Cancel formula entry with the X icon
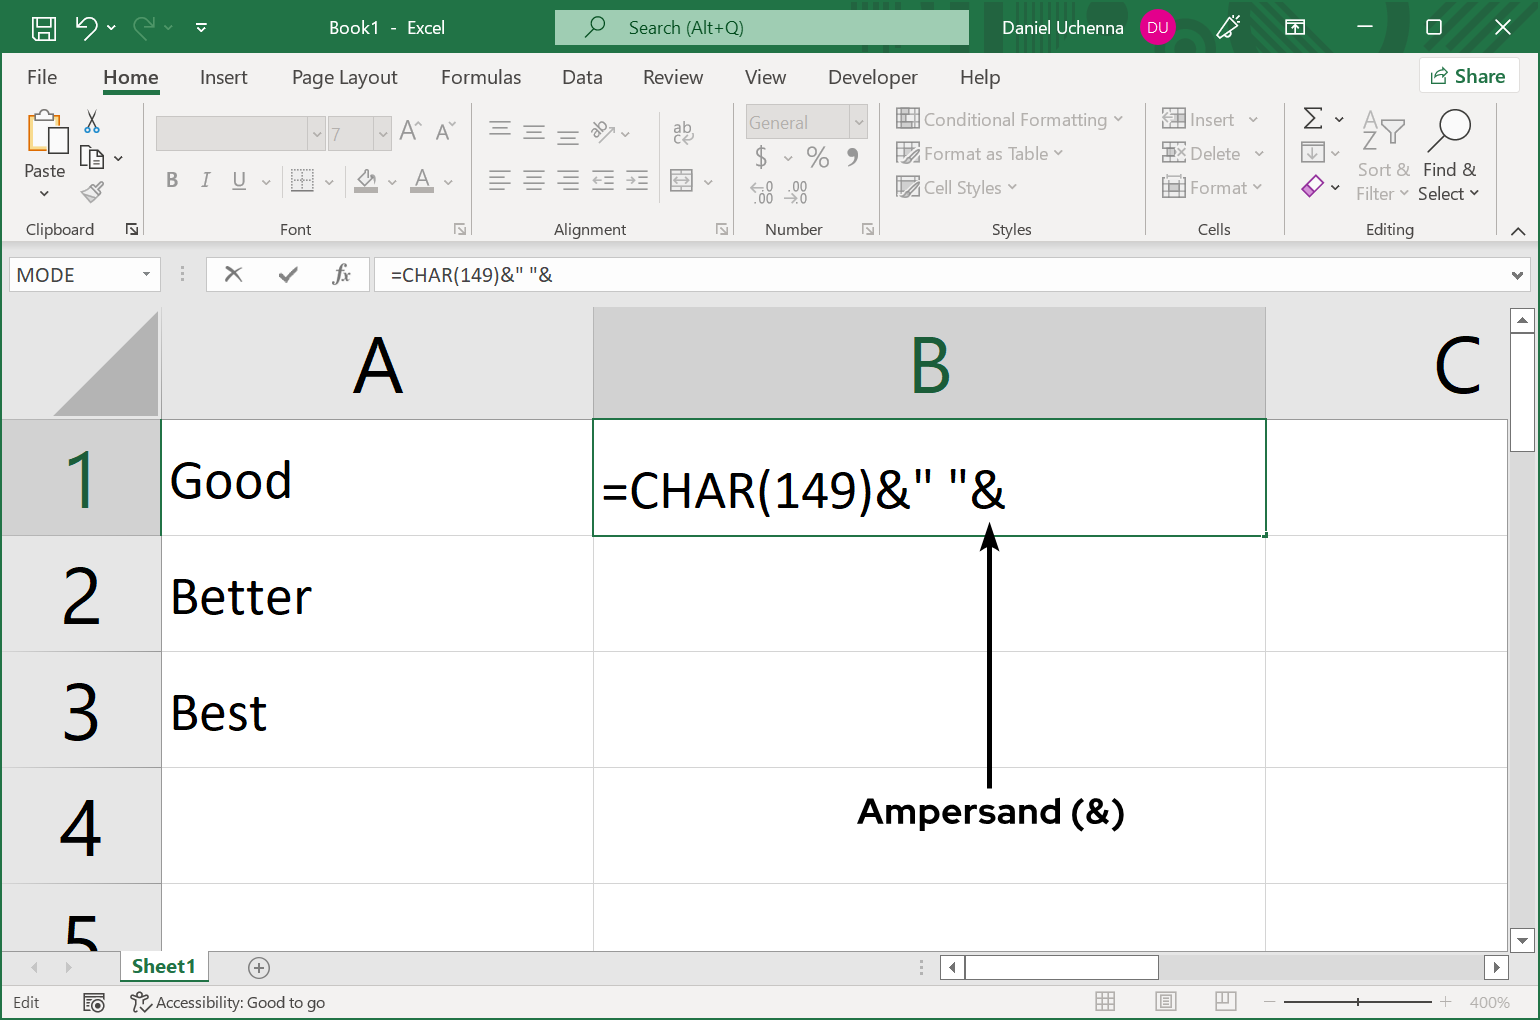This screenshot has width=1540, height=1020. pos(234,274)
